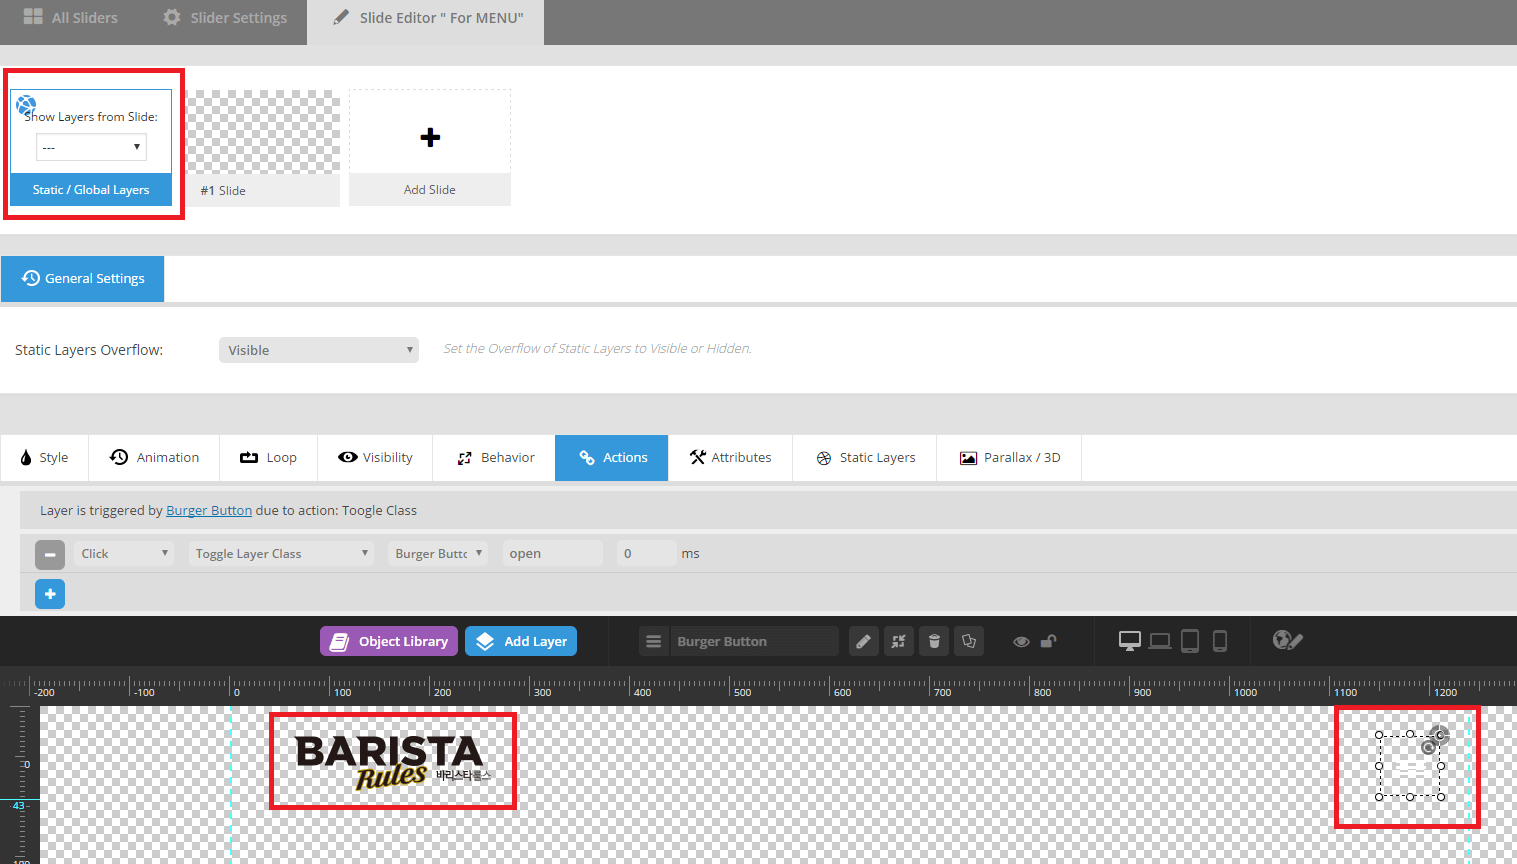Screen dimensions: 1517x864
Task: Remove the action with the minus button
Action: [x=50, y=554]
